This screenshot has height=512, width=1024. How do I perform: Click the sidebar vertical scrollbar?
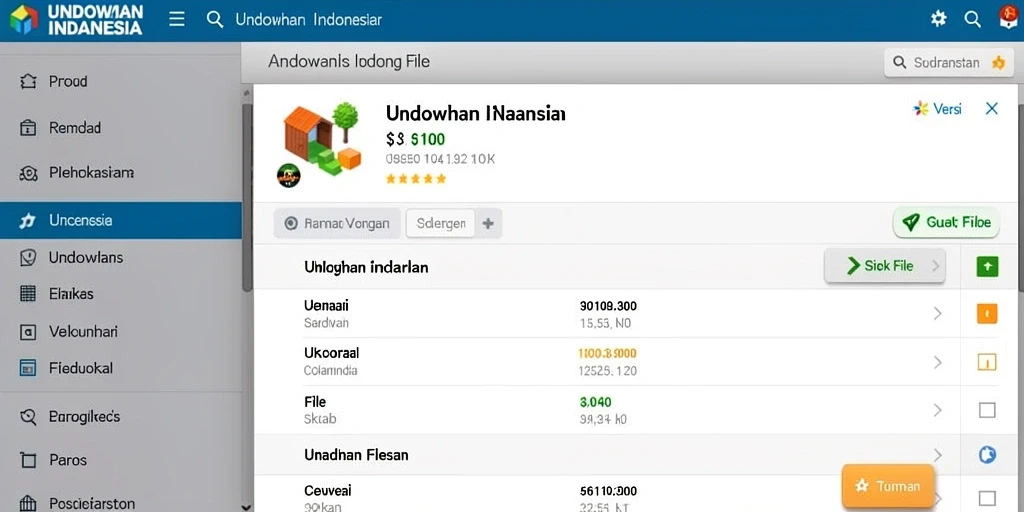[247, 196]
